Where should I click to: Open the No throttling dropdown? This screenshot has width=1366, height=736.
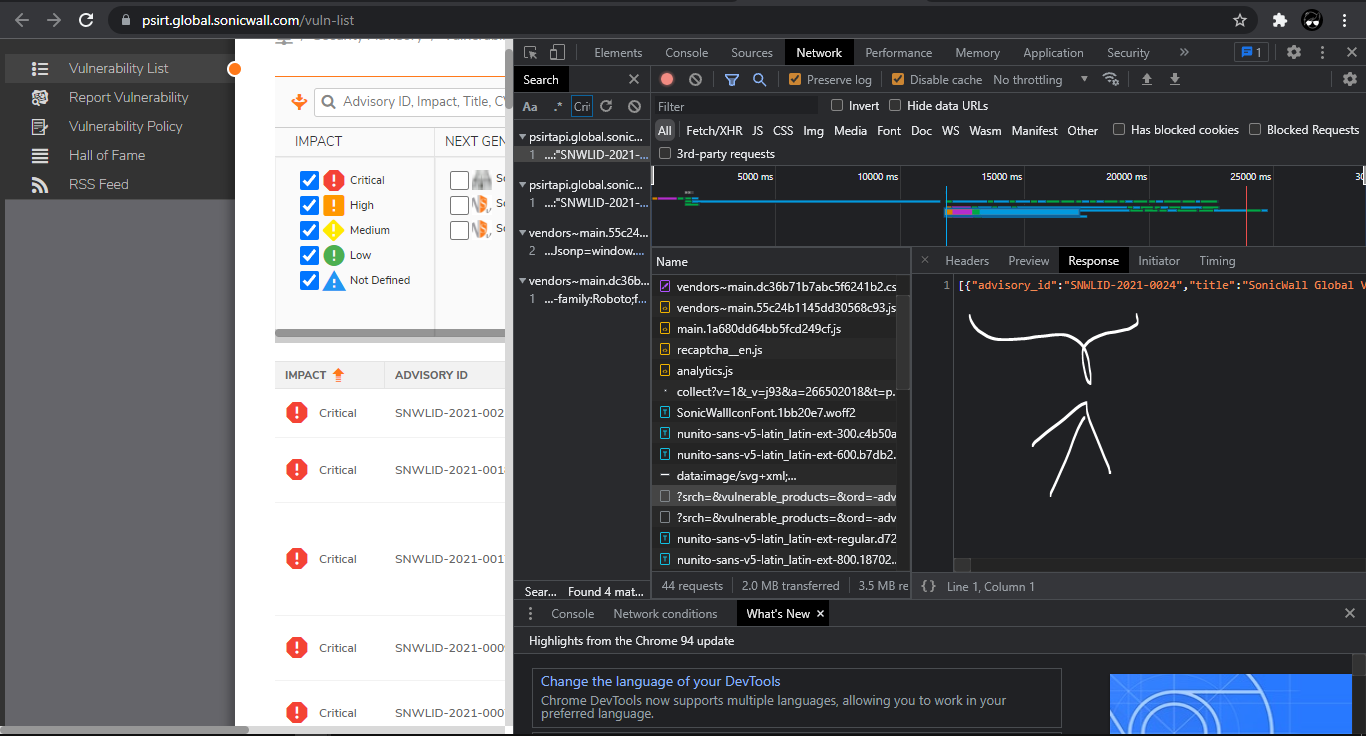pyautogui.click(x=1040, y=79)
